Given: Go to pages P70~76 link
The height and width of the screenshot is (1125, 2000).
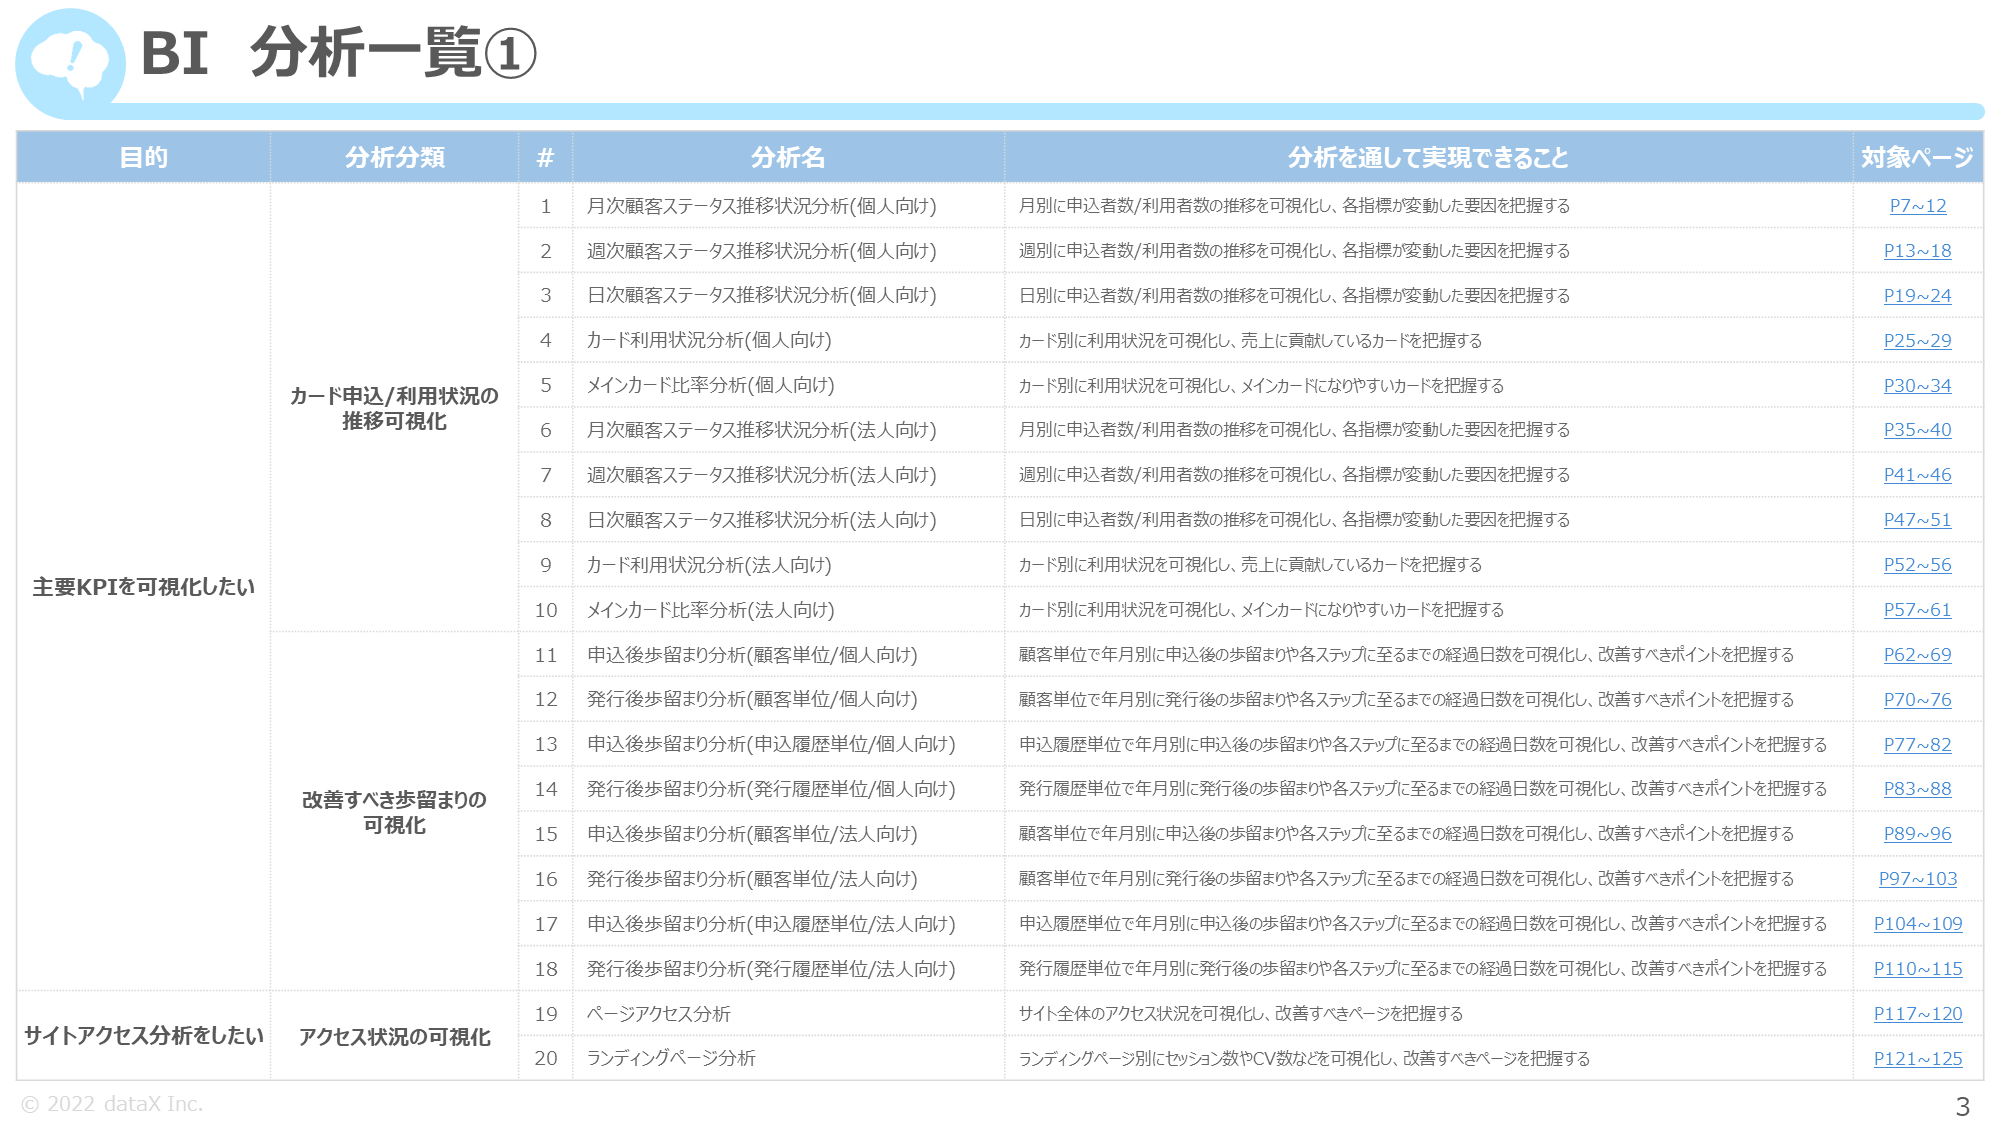Looking at the screenshot, I should pyautogui.click(x=1917, y=700).
